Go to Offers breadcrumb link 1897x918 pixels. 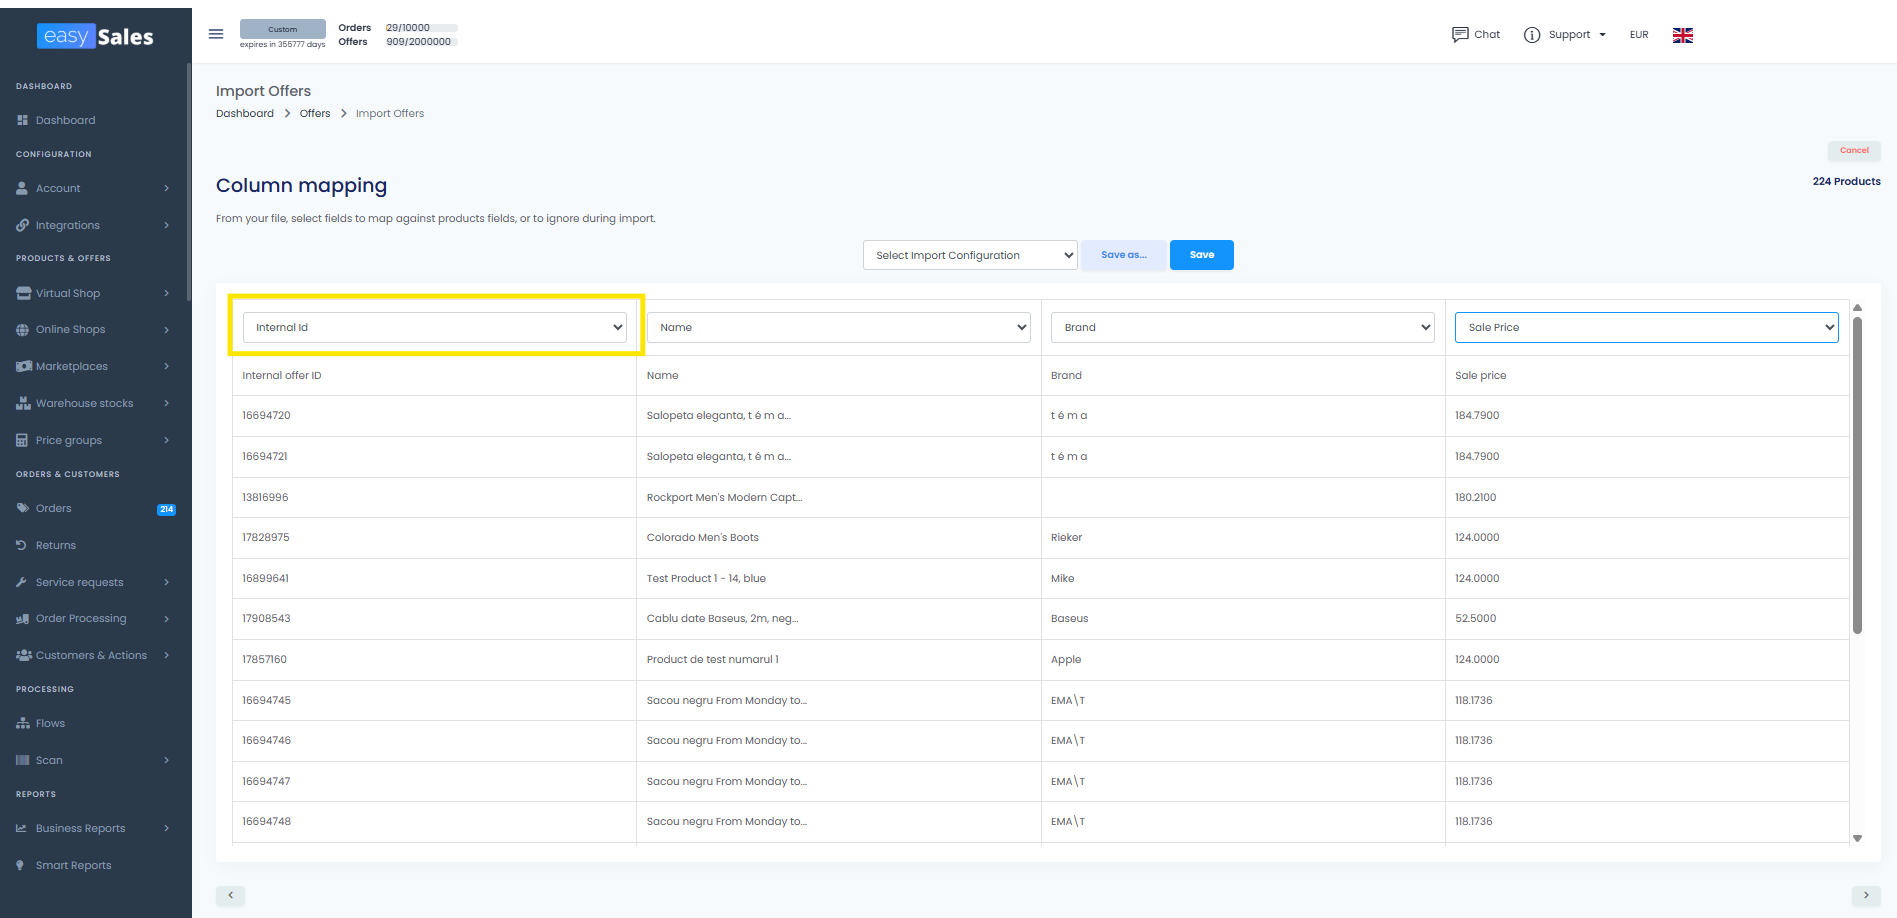click(315, 113)
